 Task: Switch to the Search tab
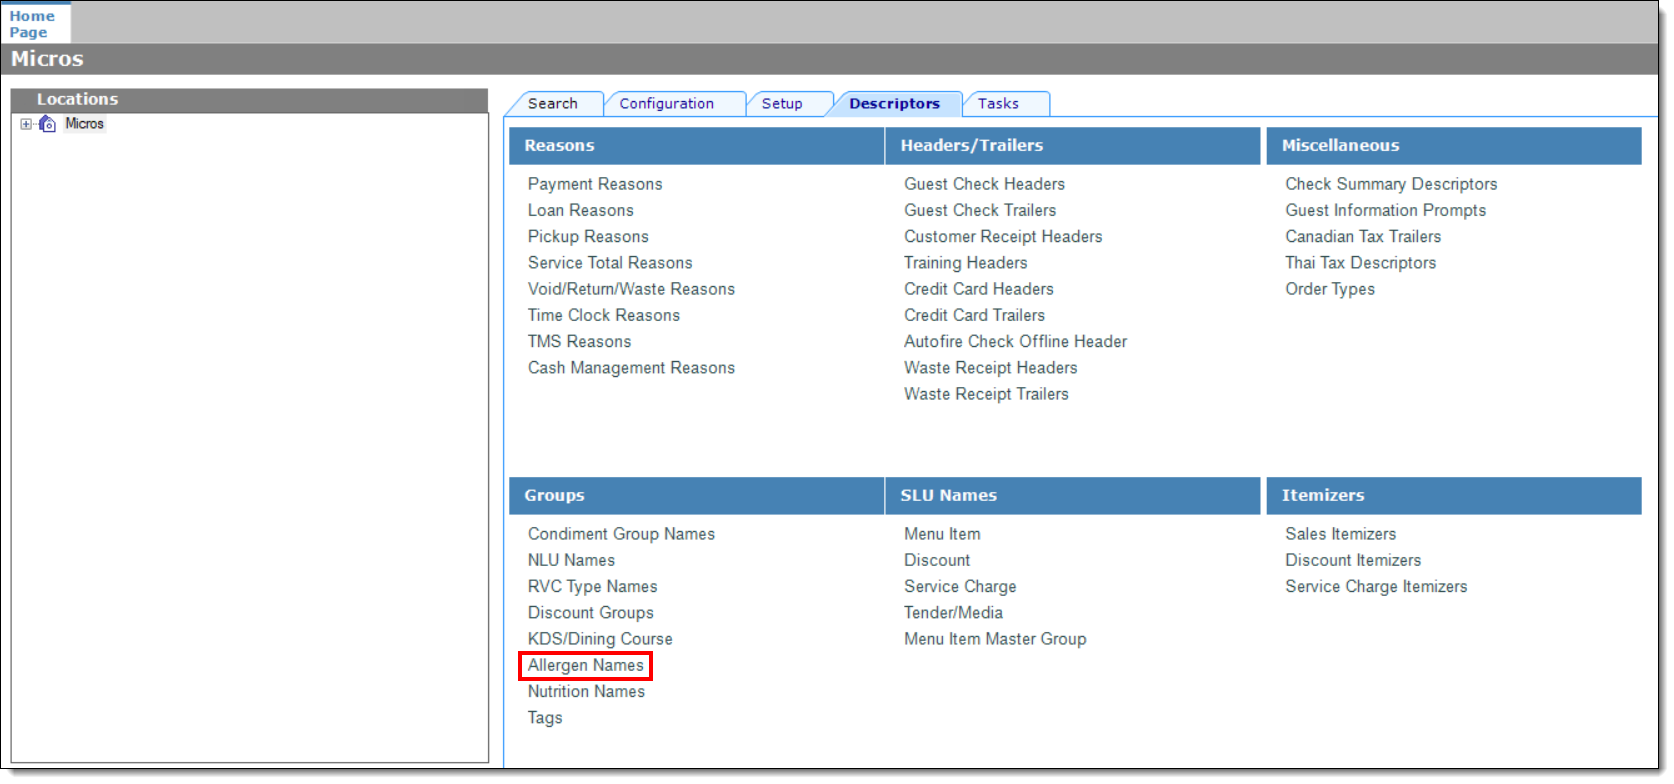pos(553,104)
